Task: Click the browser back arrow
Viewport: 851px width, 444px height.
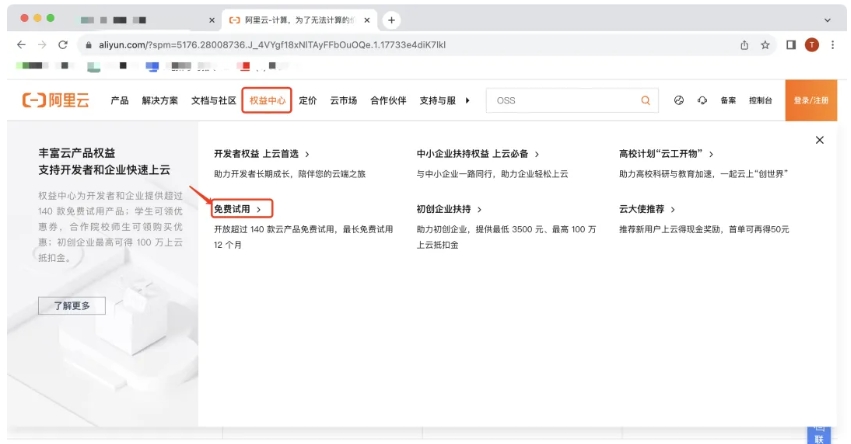Action: (x=21, y=45)
